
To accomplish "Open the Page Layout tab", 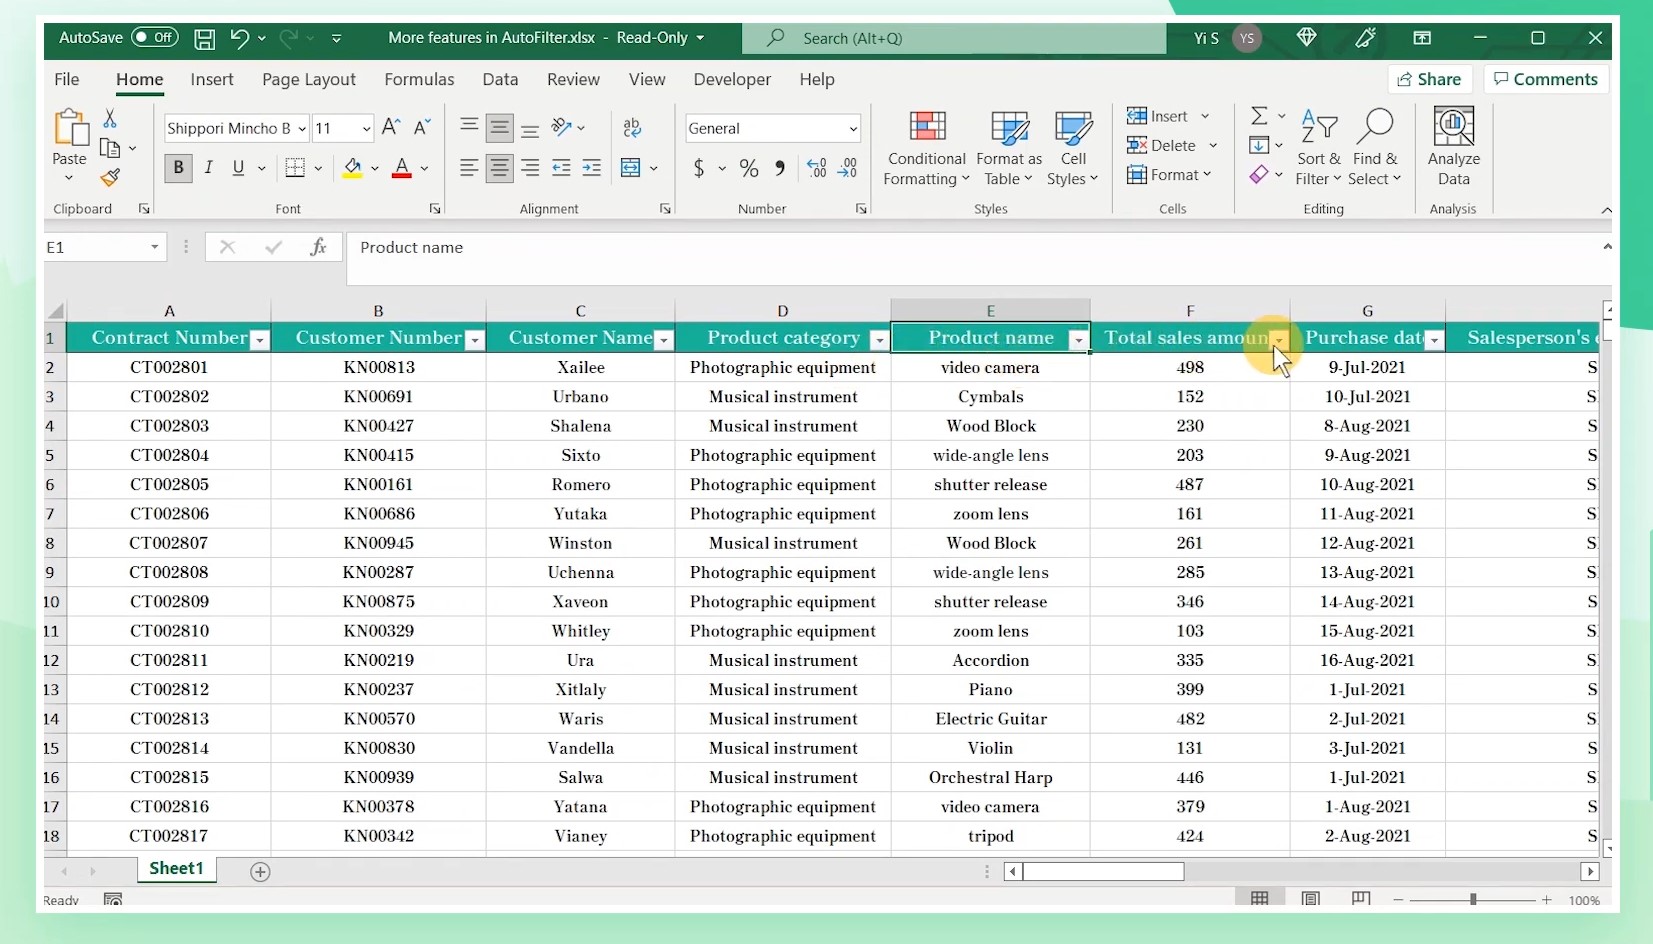I will click(x=308, y=79).
